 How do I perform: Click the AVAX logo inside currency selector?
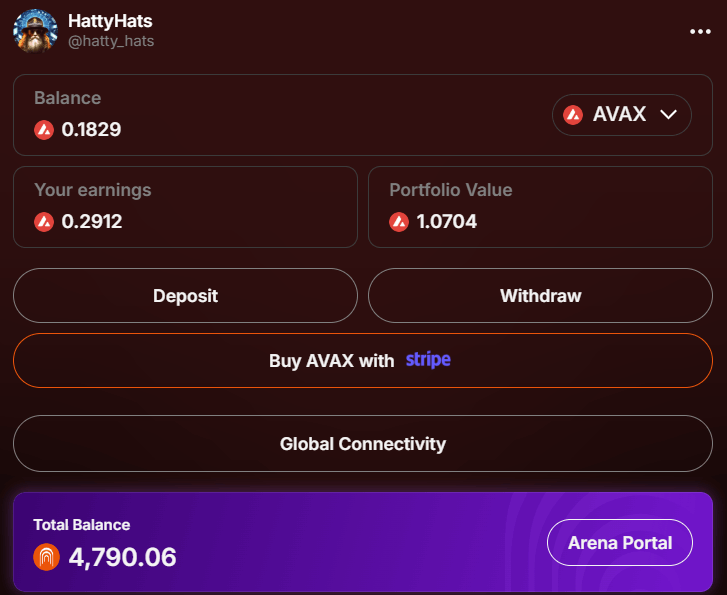coord(573,115)
